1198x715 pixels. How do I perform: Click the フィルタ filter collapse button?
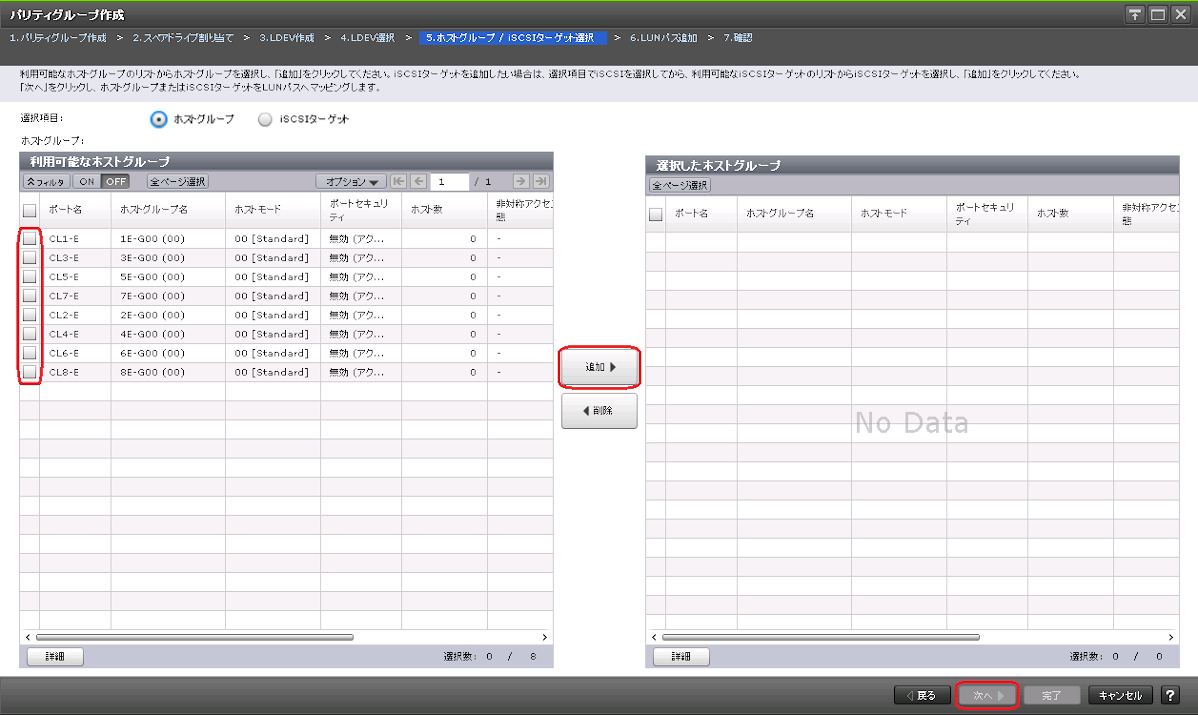[46, 182]
